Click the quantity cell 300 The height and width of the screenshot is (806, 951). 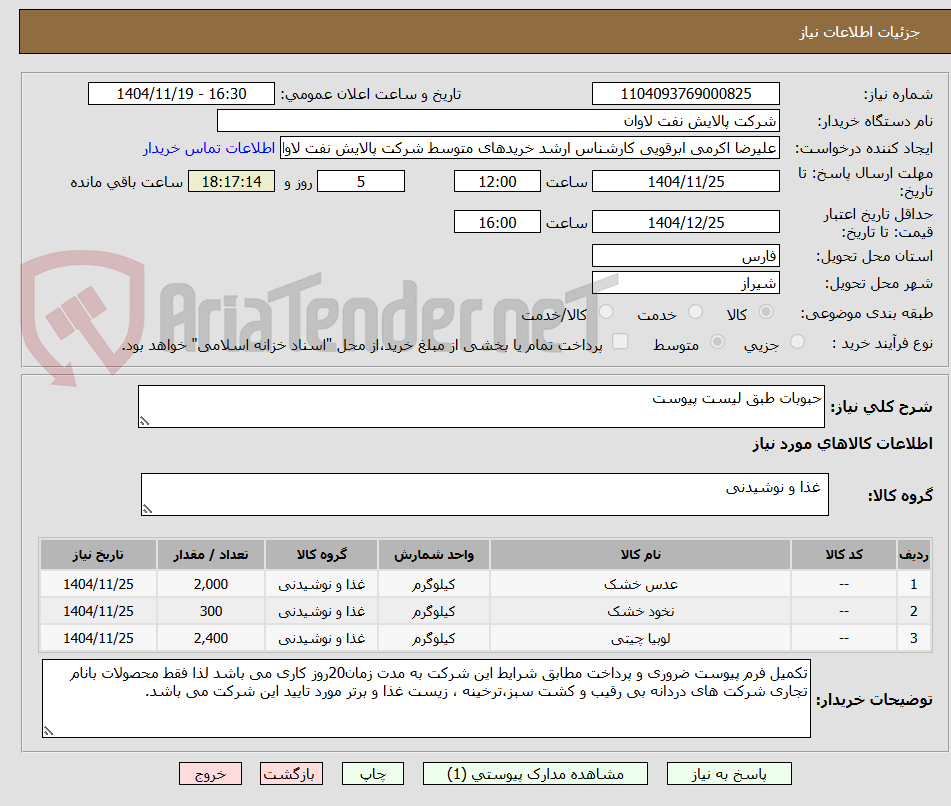pos(211,611)
